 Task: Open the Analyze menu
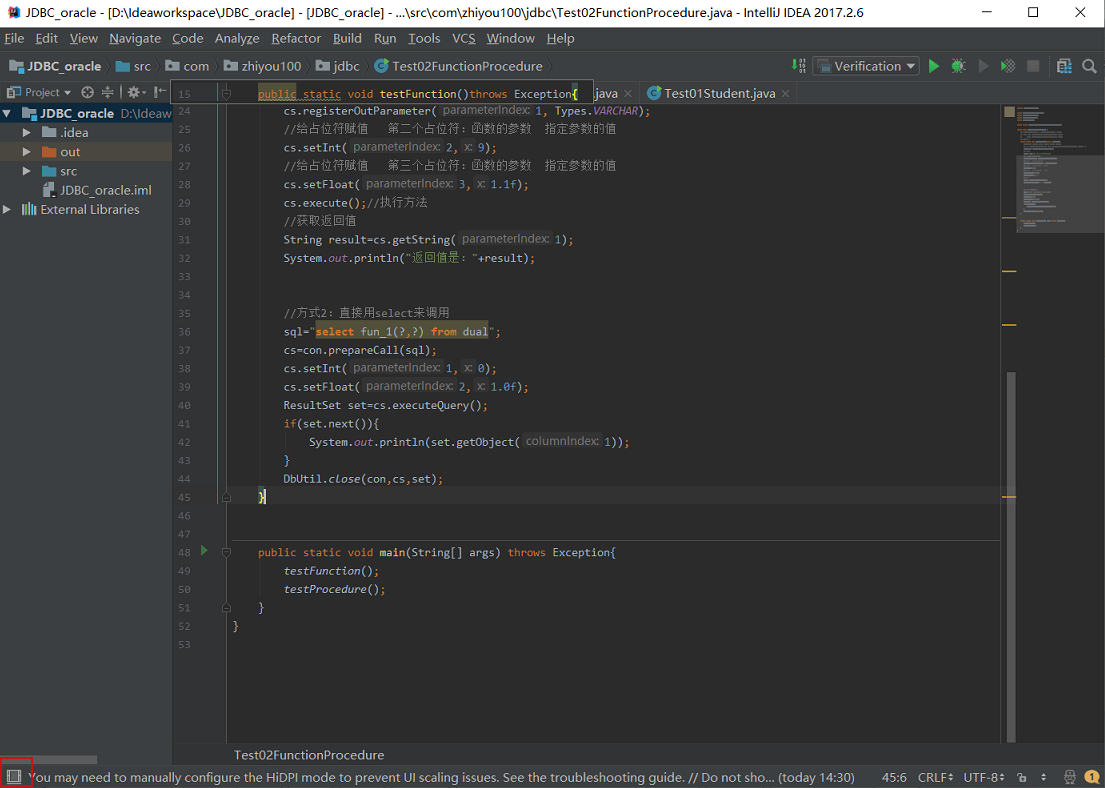click(237, 38)
